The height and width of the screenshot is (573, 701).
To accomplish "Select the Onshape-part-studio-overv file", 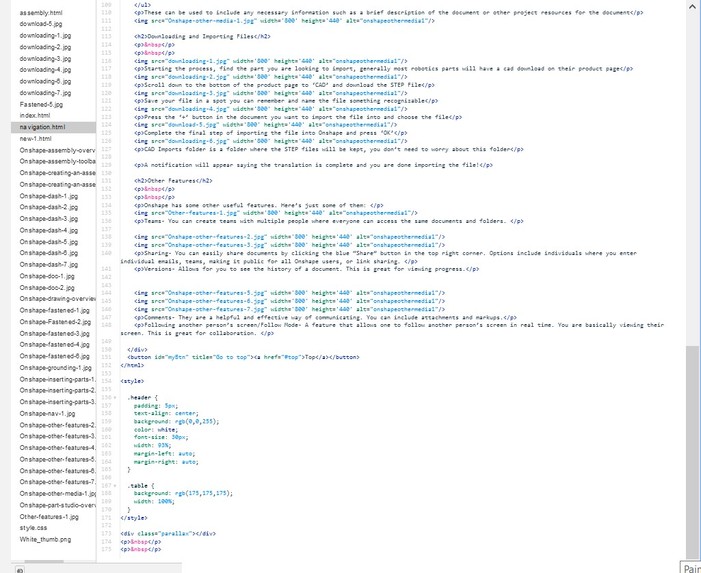I will 57,505.
